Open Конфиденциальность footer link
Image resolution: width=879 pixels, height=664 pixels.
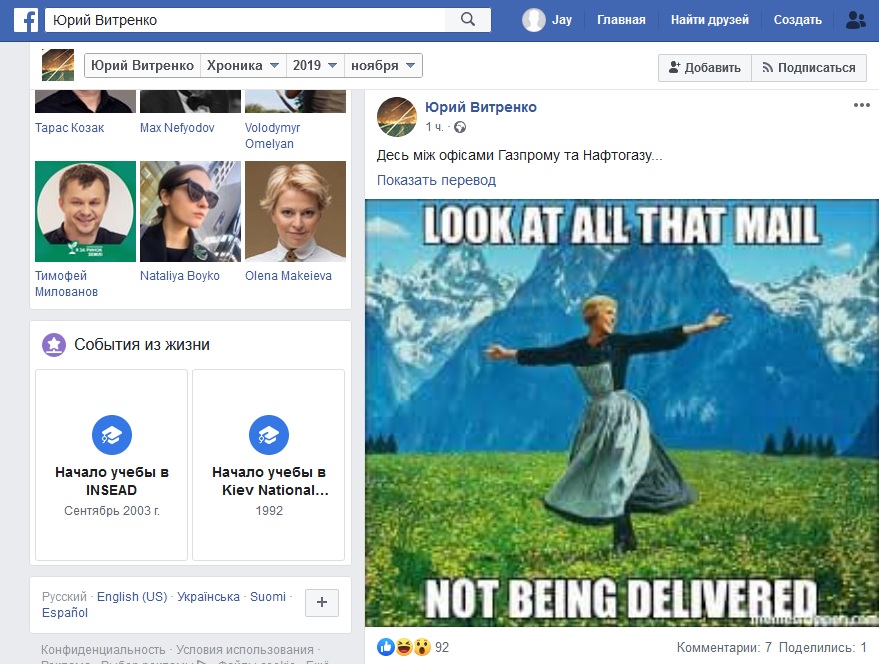pos(103,650)
